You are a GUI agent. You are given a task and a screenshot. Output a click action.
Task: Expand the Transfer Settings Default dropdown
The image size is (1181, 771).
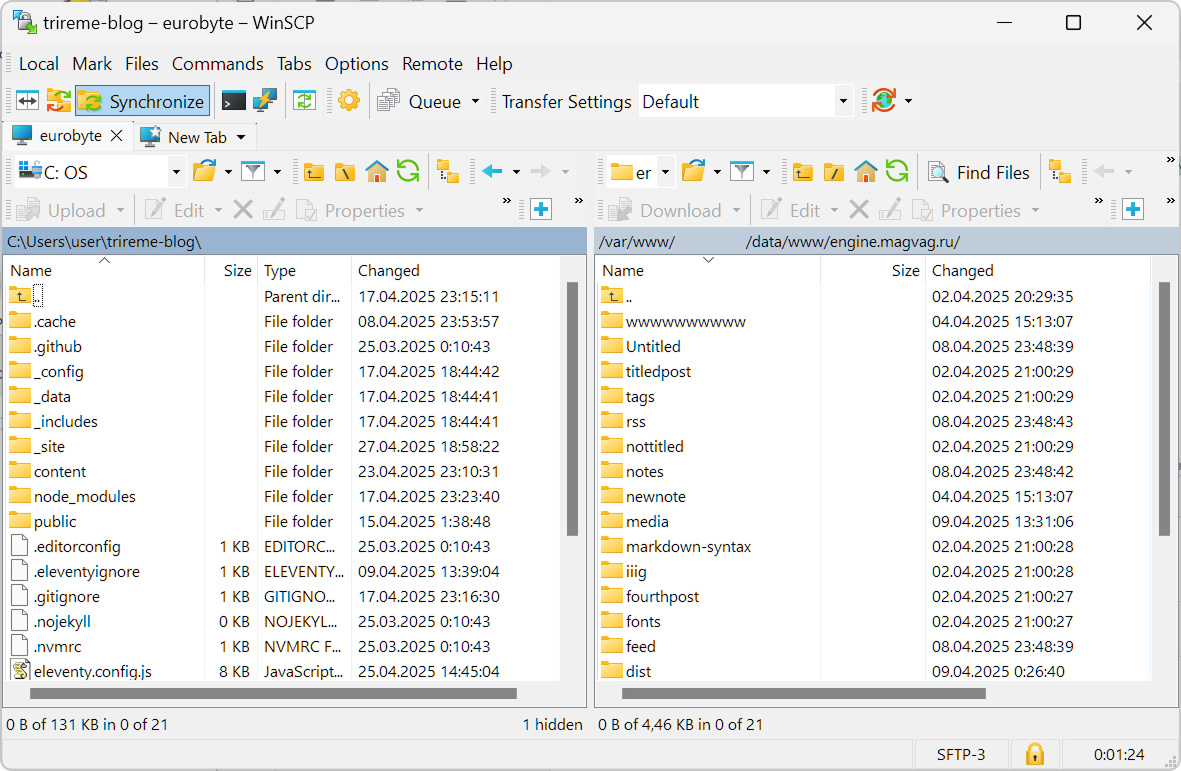[x=843, y=101]
